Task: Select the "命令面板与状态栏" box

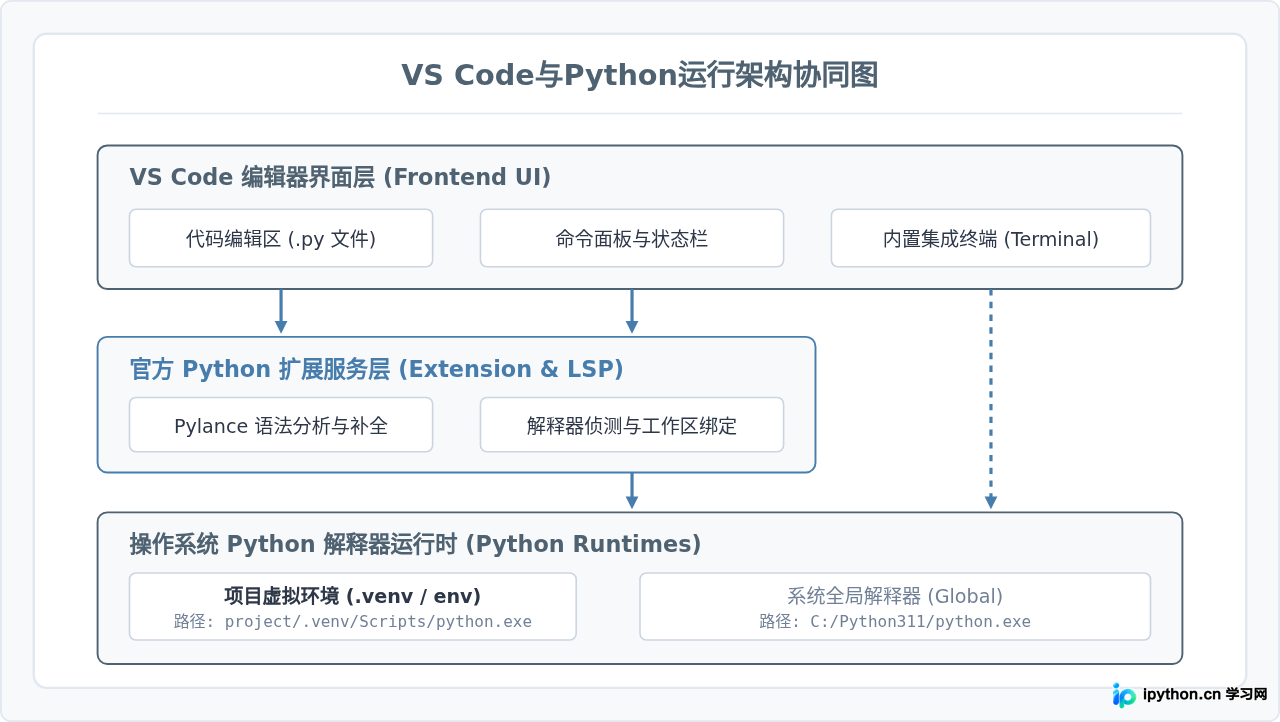Action: coord(632,238)
